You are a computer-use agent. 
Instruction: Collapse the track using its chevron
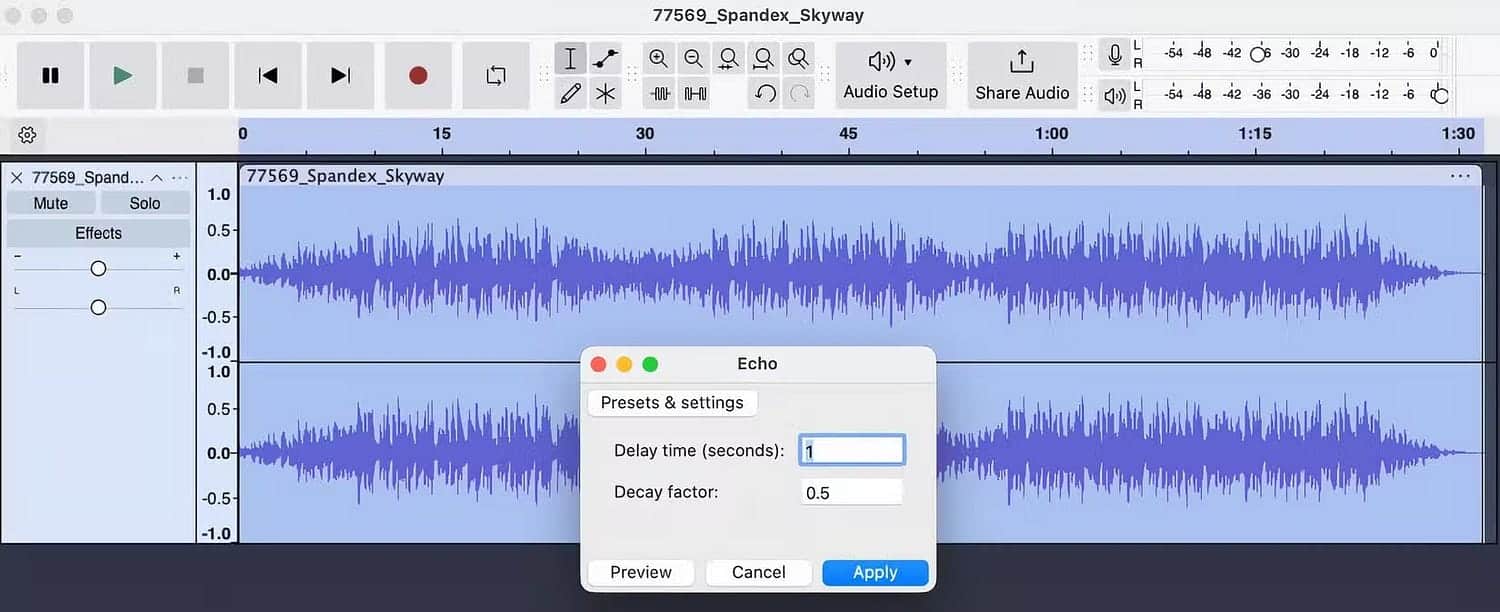157,177
